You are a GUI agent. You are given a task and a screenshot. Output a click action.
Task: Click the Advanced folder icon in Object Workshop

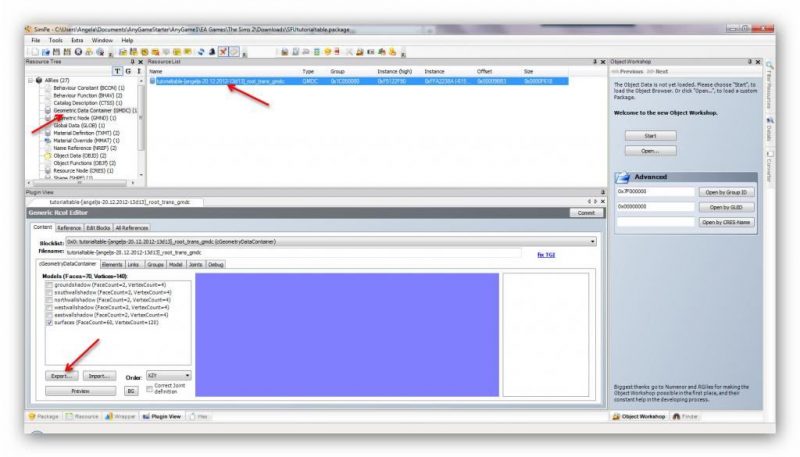tap(621, 177)
